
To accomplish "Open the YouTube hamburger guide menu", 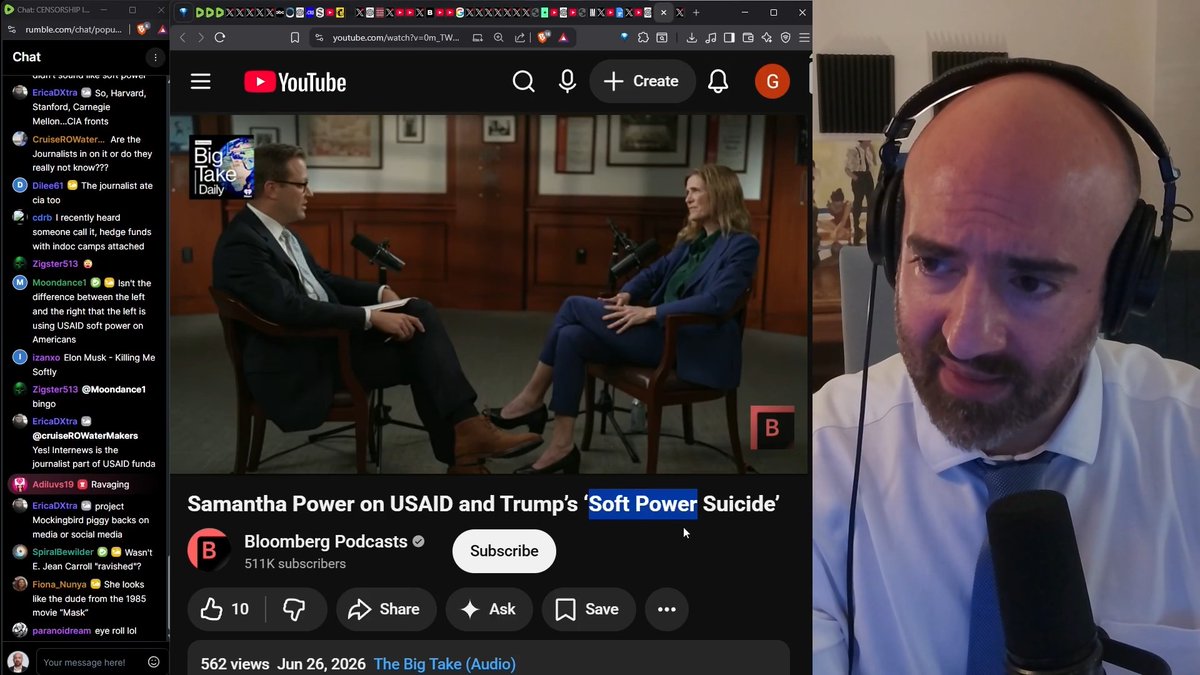I will coord(201,81).
